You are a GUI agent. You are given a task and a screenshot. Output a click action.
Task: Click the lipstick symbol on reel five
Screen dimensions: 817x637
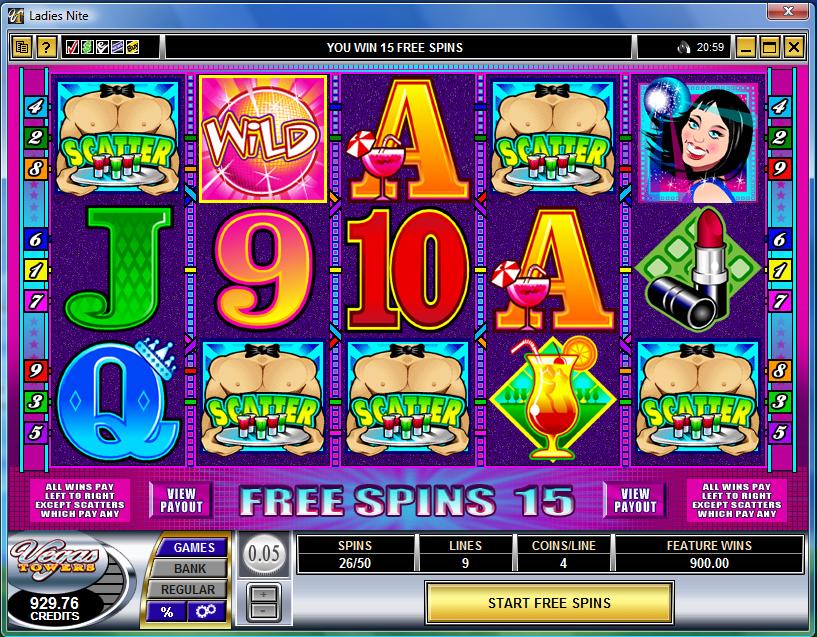698,269
